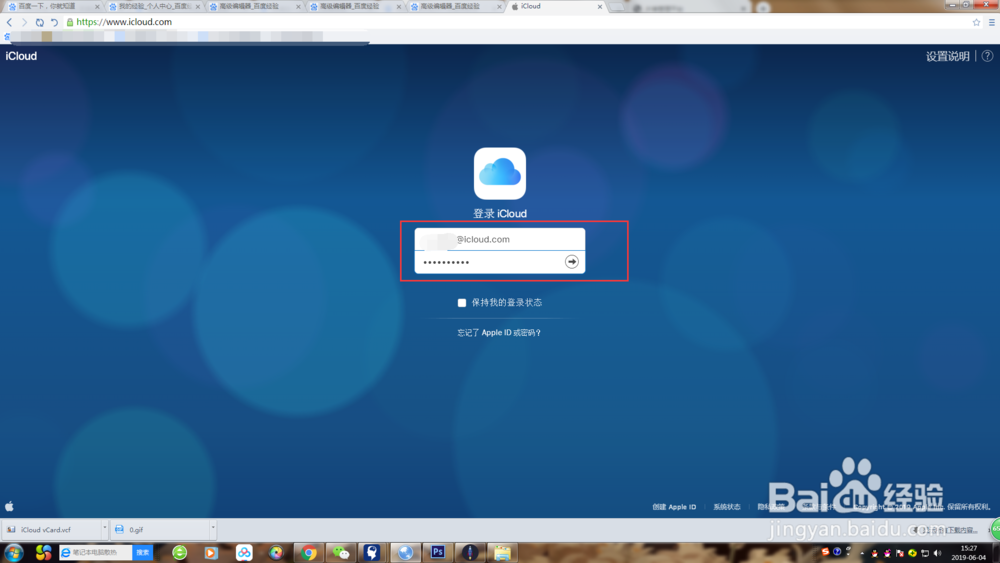
Task: Check the 保持我的登录状态 checkbox
Action: 462,303
